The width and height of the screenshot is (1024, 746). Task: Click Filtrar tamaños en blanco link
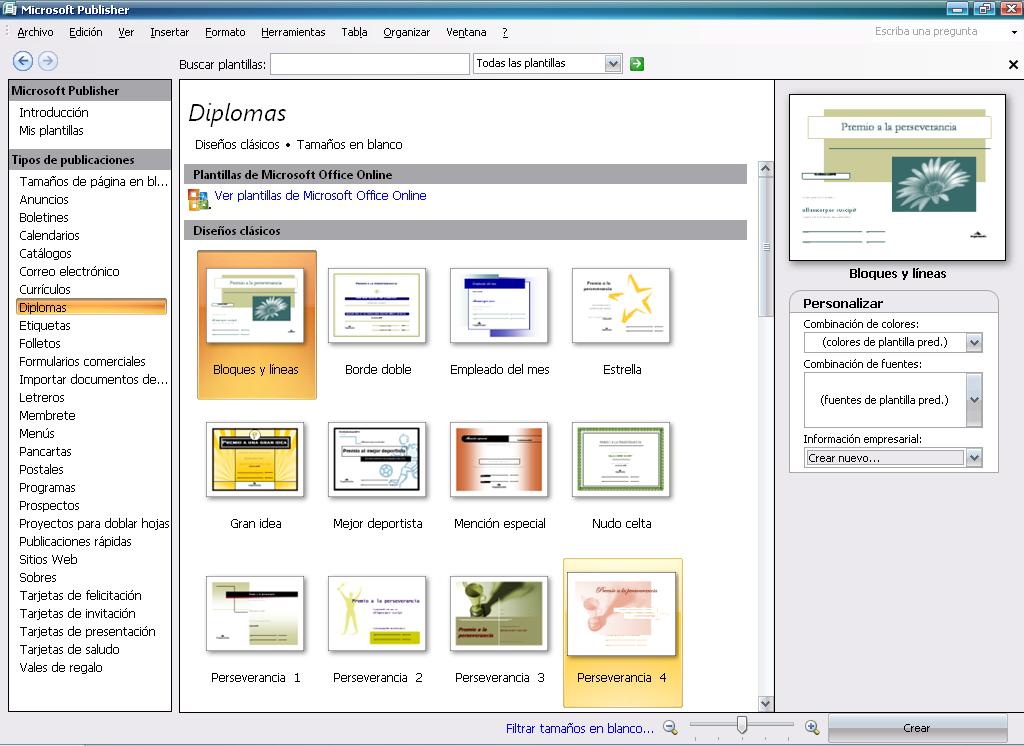pyautogui.click(x=580, y=728)
